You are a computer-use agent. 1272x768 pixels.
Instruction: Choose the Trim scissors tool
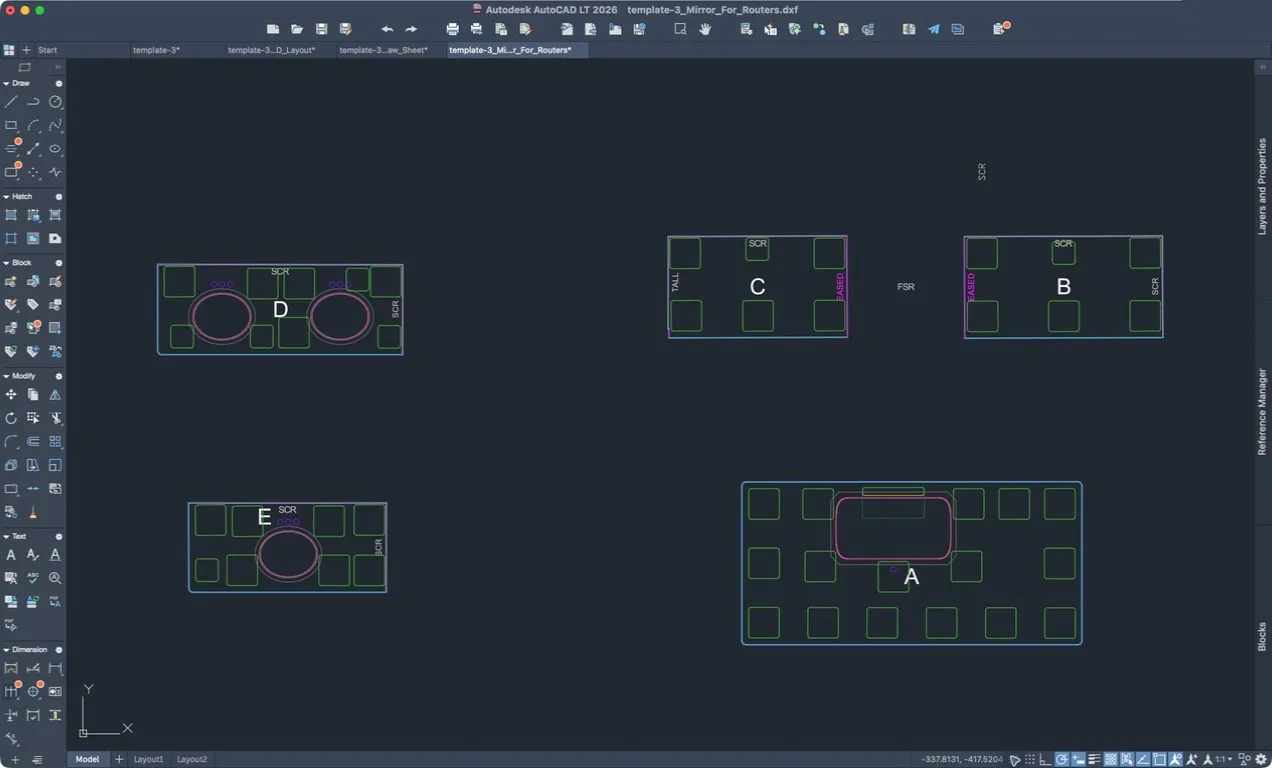(55, 418)
